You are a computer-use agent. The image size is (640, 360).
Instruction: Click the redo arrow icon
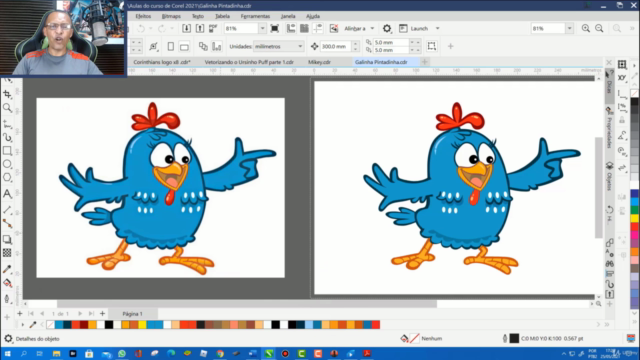(162, 28)
